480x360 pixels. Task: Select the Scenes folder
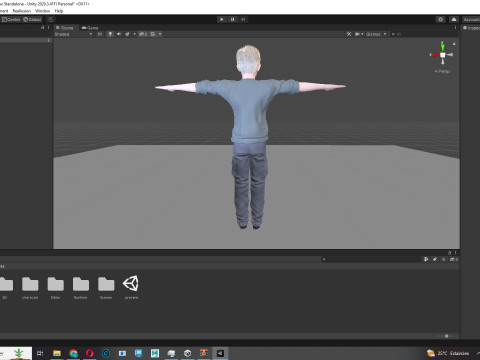click(x=106, y=287)
